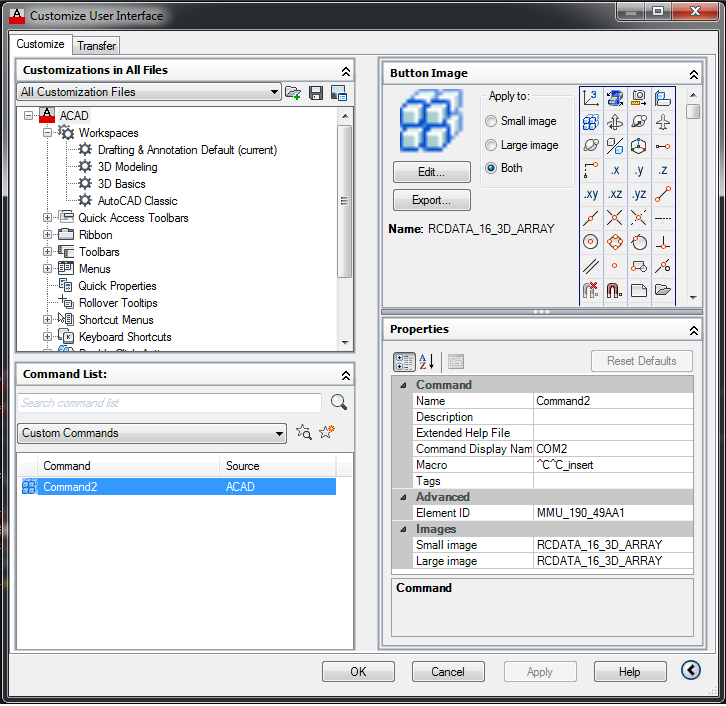This screenshot has height=706, width=726.
Task: Select the center snap circle icon
Action: click(x=590, y=242)
